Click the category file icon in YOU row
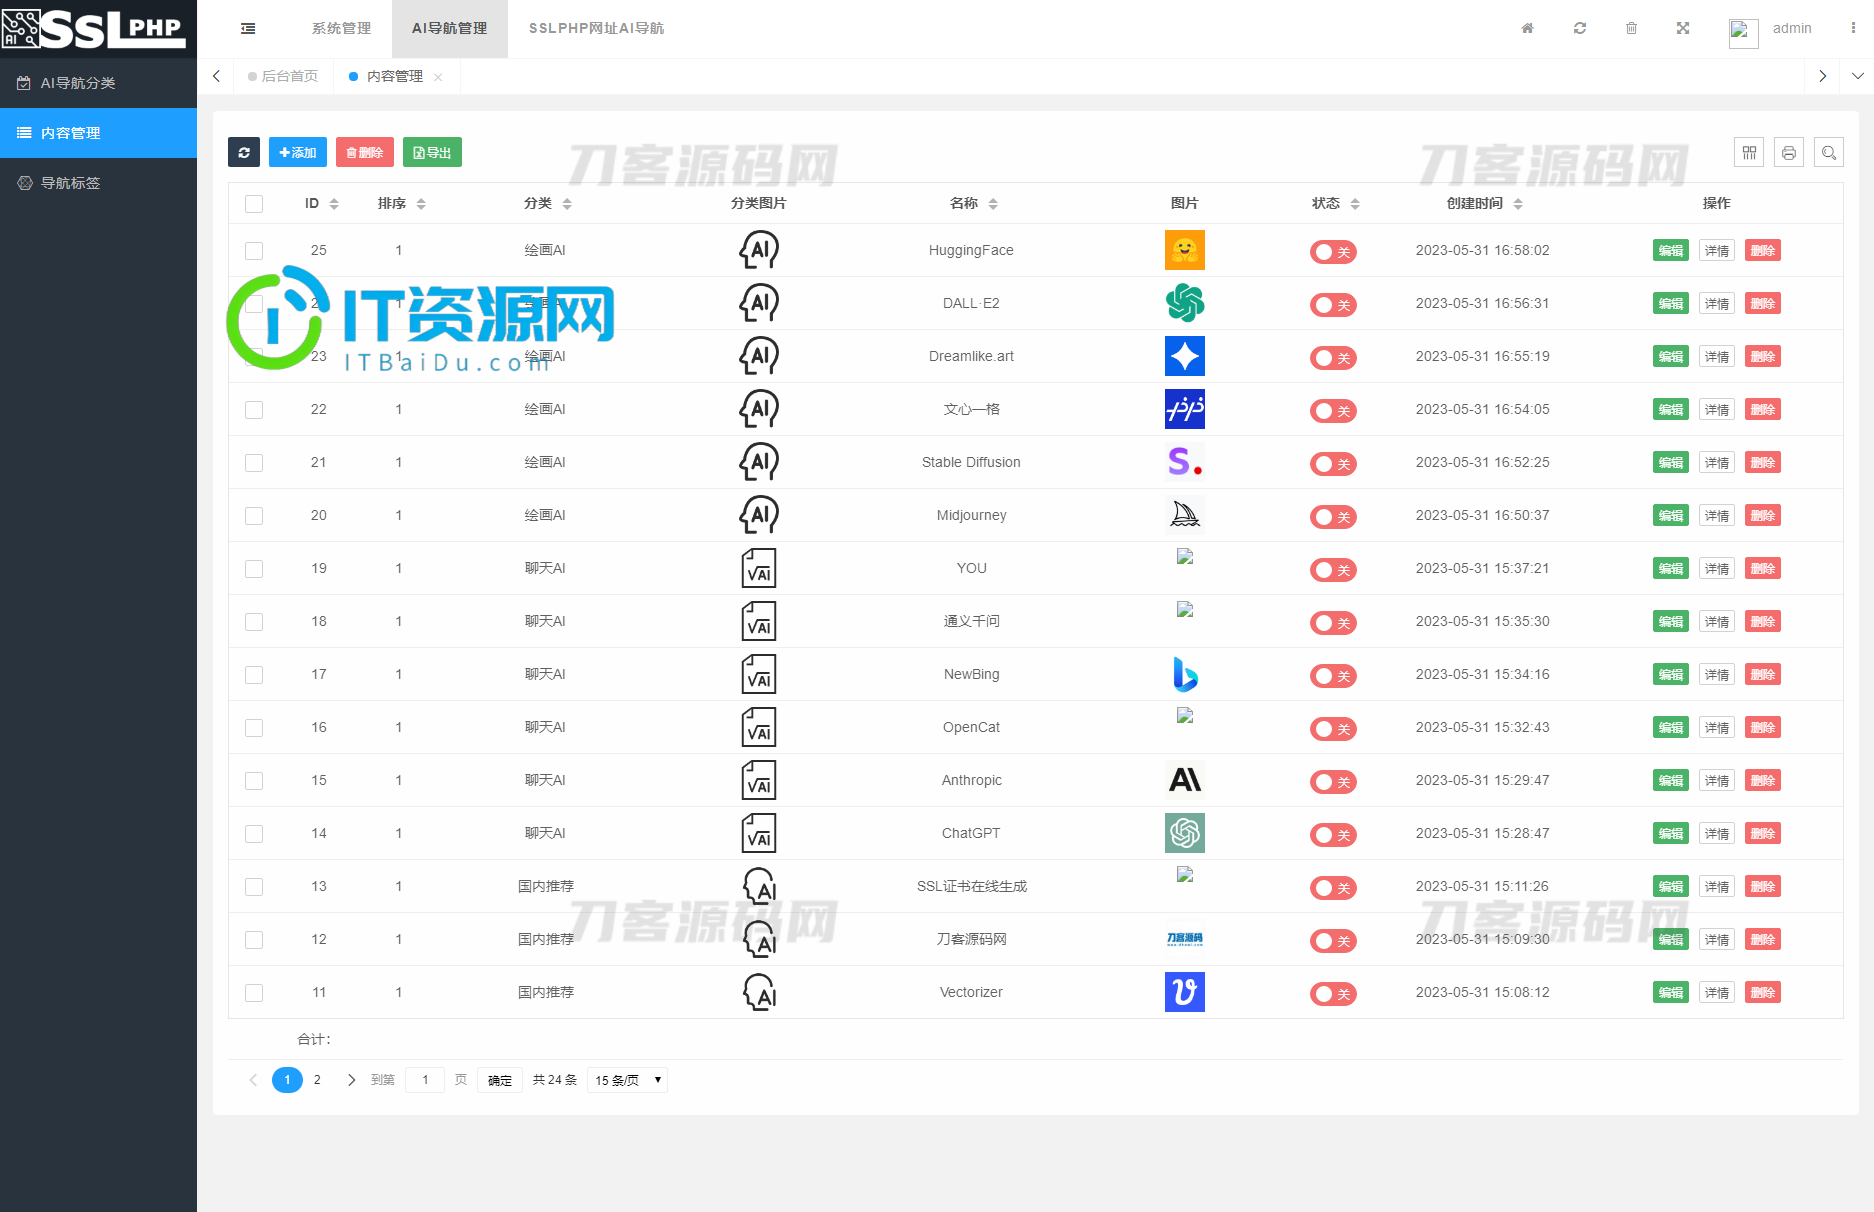1874x1212 pixels. point(759,568)
